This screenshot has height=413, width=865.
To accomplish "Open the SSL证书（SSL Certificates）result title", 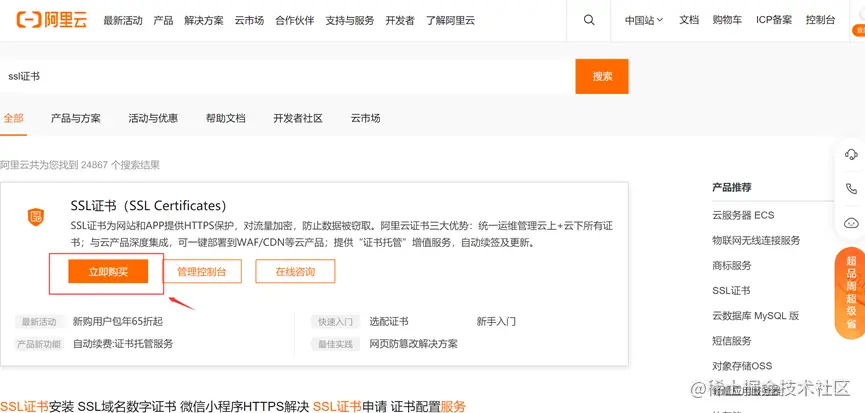I will [x=149, y=206].
